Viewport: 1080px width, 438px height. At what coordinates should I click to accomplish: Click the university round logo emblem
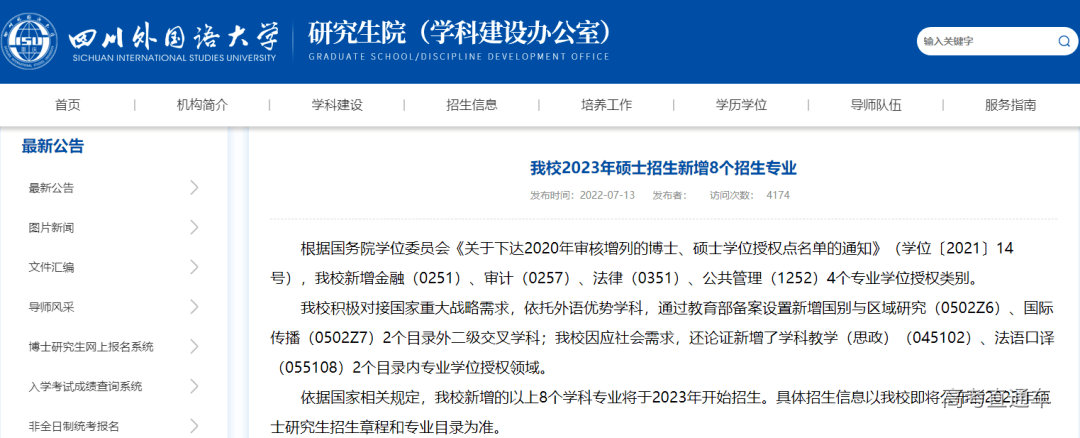tap(30, 40)
